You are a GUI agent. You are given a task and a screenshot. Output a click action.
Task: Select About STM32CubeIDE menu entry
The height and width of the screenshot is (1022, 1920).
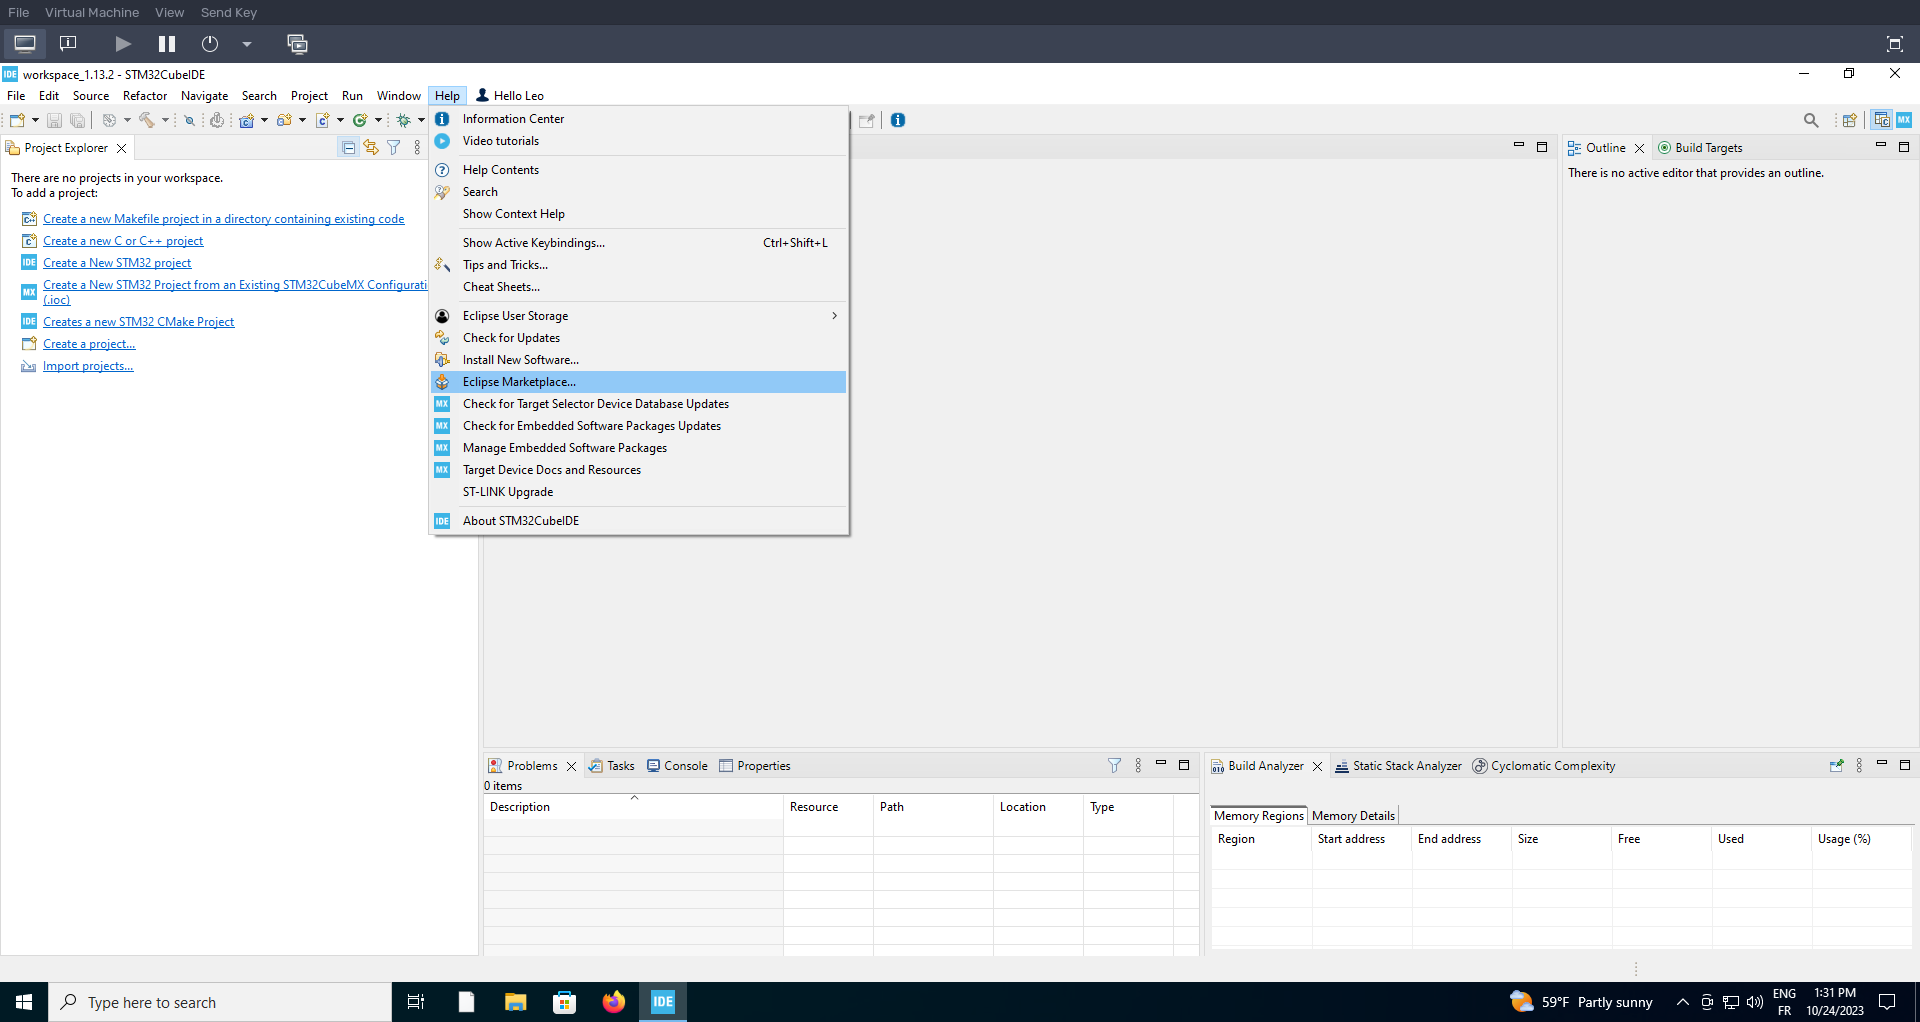(x=638, y=521)
